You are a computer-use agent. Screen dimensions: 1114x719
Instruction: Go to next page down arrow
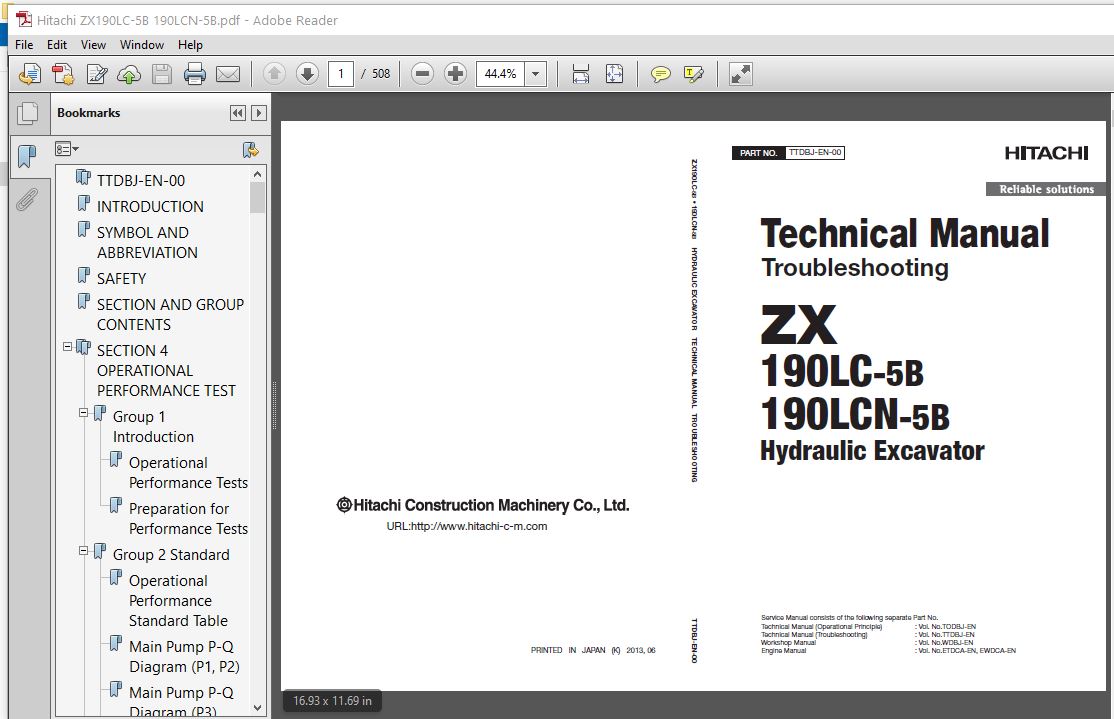pyautogui.click(x=307, y=73)
